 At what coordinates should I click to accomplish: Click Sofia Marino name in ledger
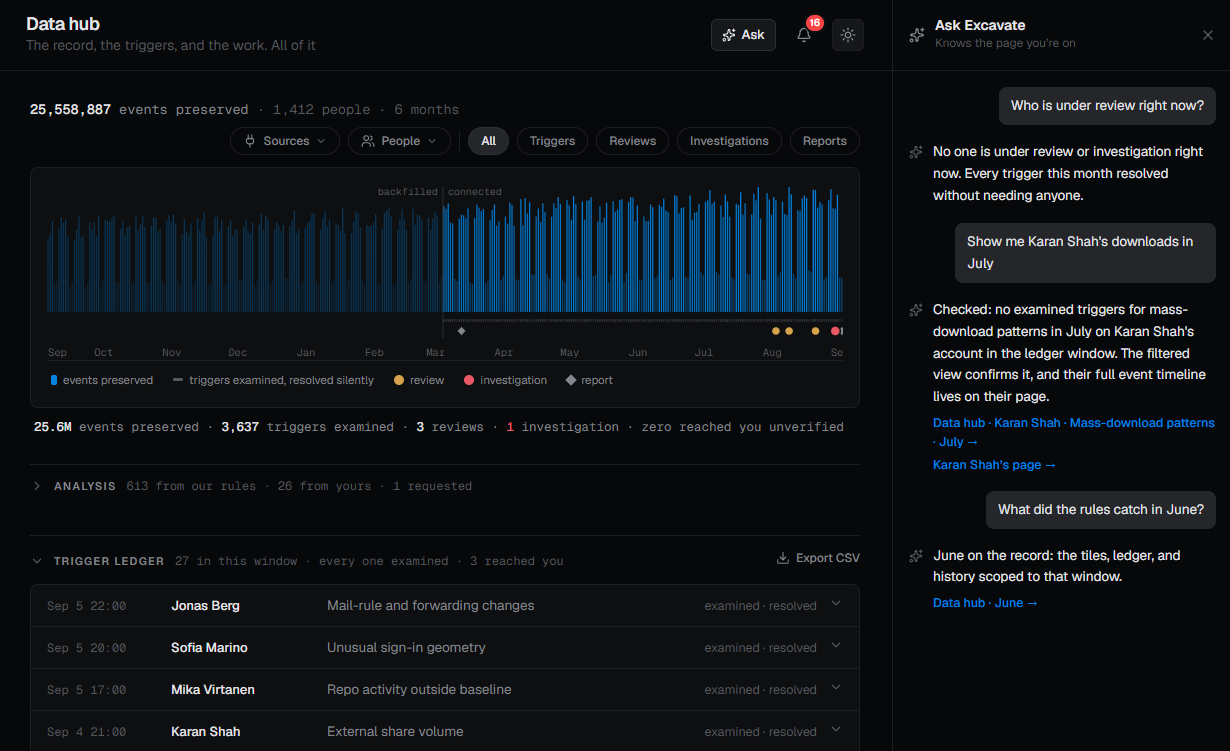209,647
